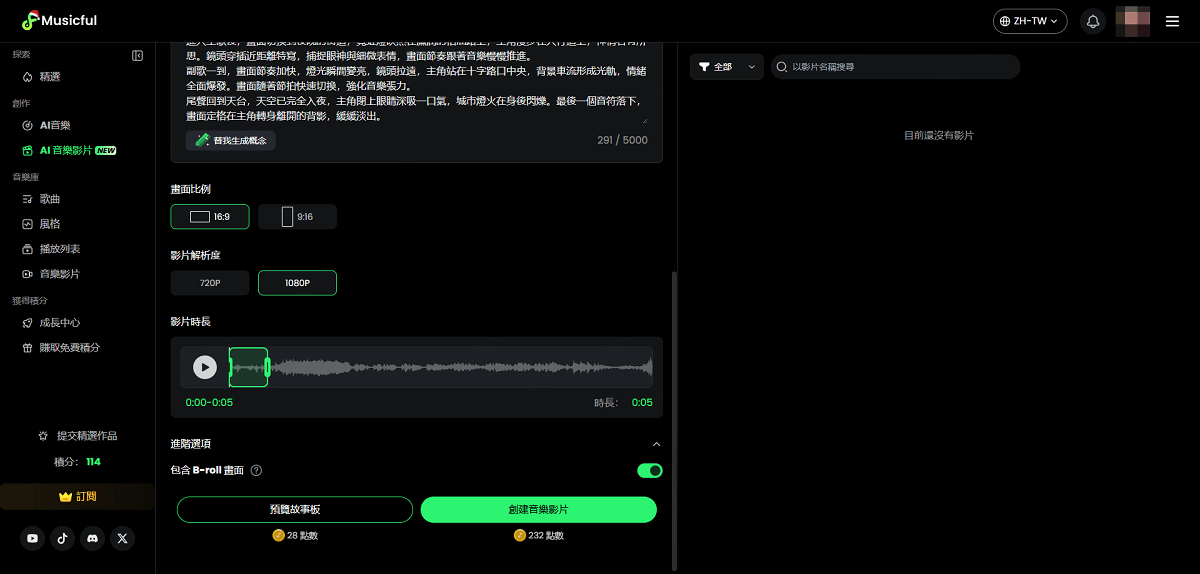The width and height of the screenshot is (1200, 574).
Task: Open the Discord social link icon
Action: click(x=93, y=538)
